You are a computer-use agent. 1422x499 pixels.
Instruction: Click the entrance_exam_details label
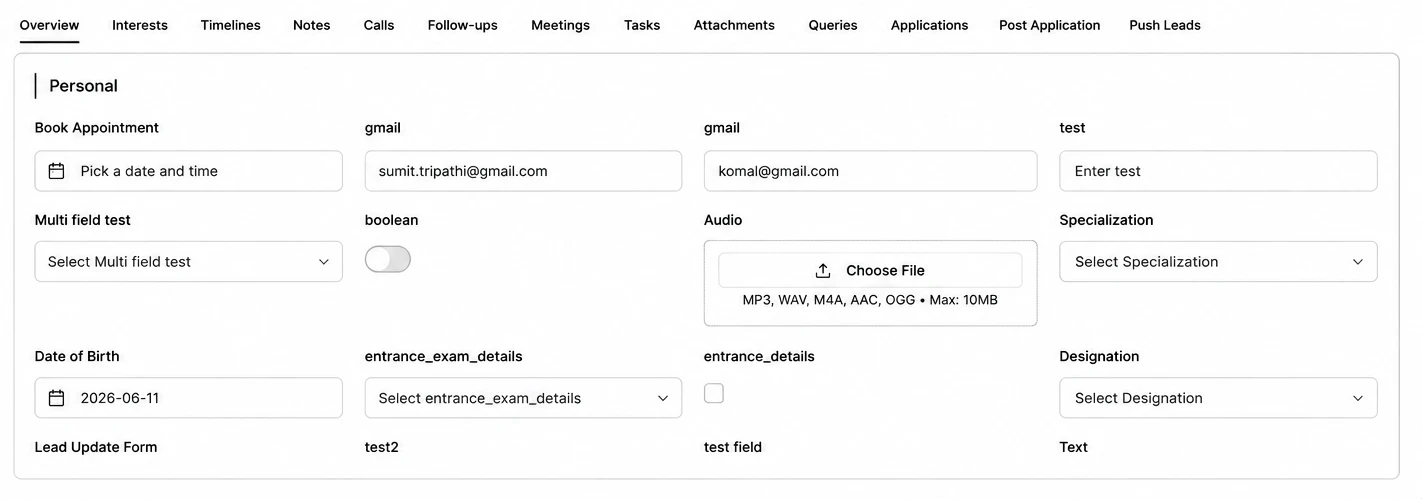444,356
